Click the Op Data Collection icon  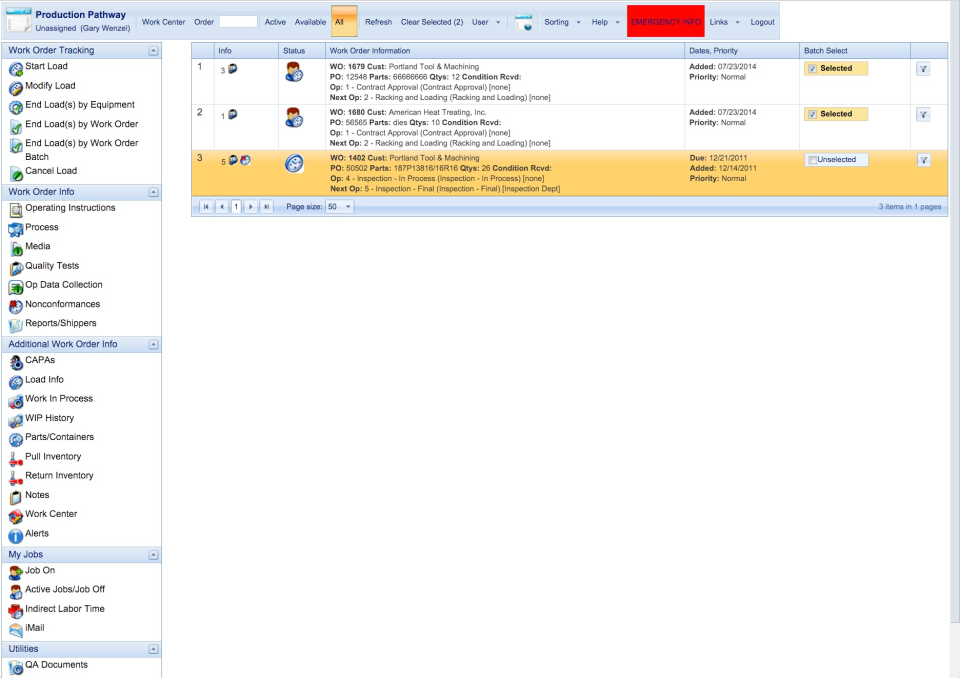click(x=15, y=288)
